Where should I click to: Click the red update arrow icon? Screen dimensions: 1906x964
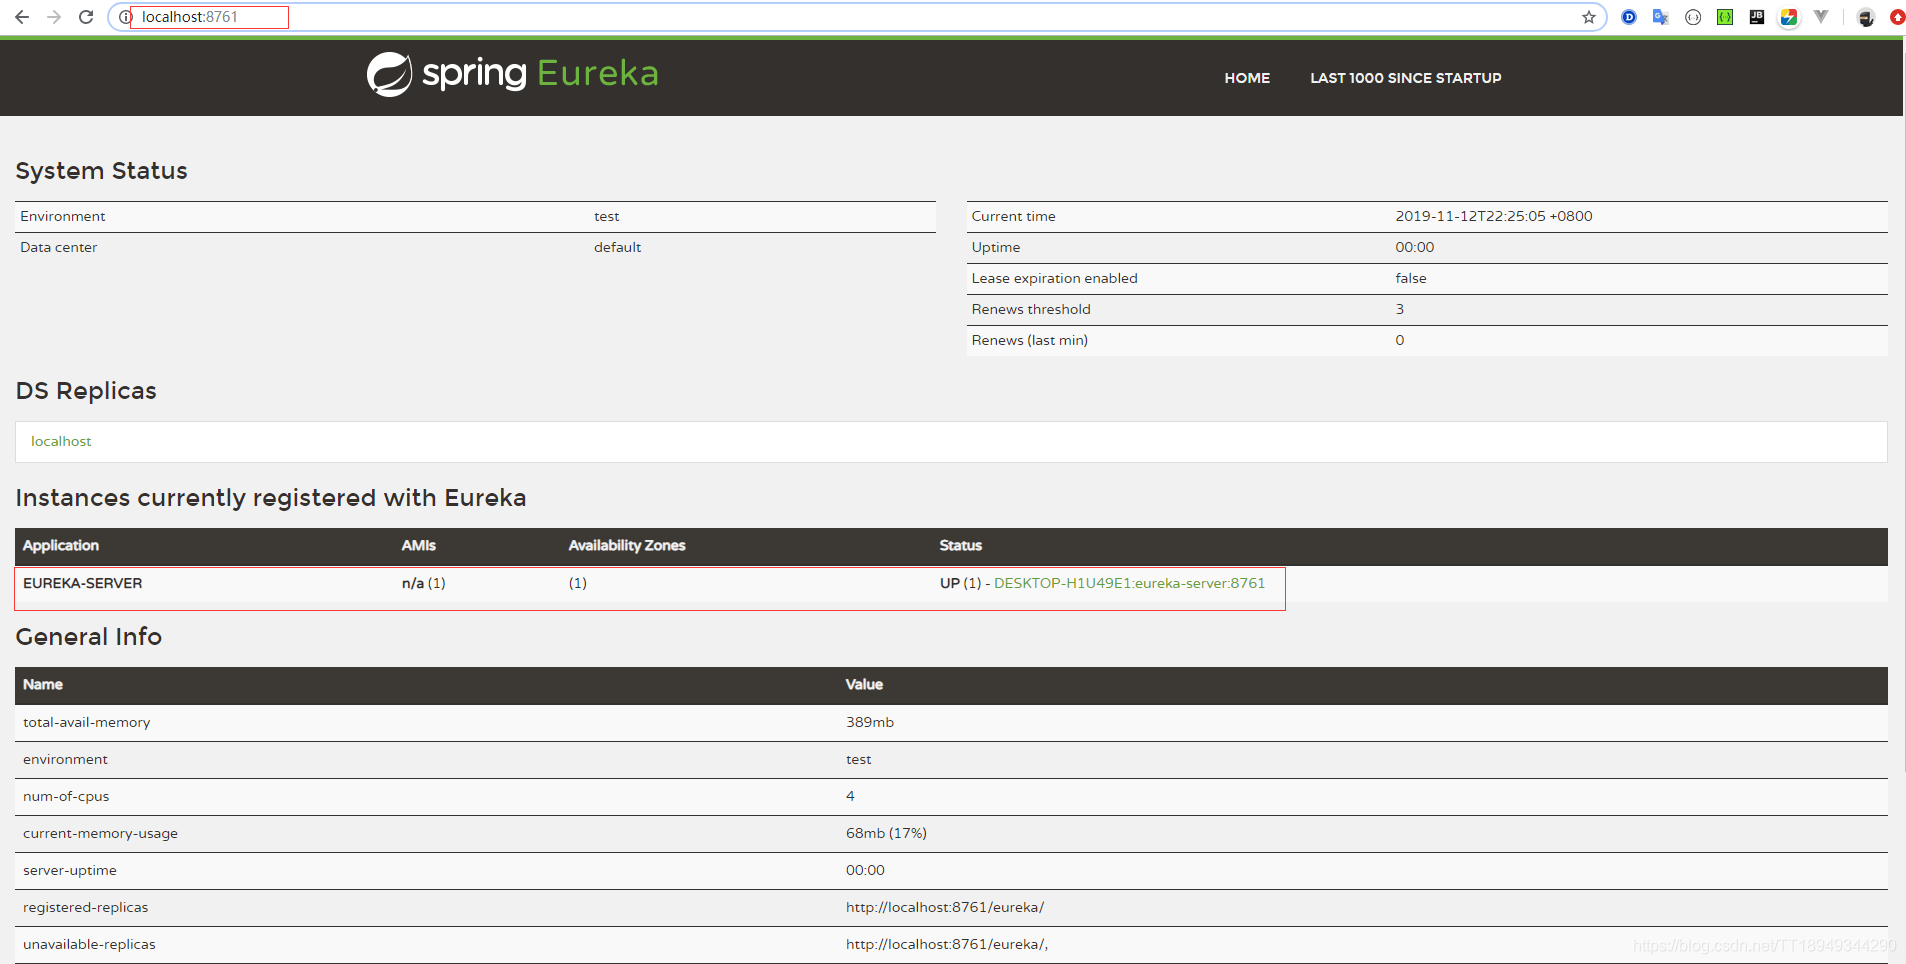[1897, 17]
